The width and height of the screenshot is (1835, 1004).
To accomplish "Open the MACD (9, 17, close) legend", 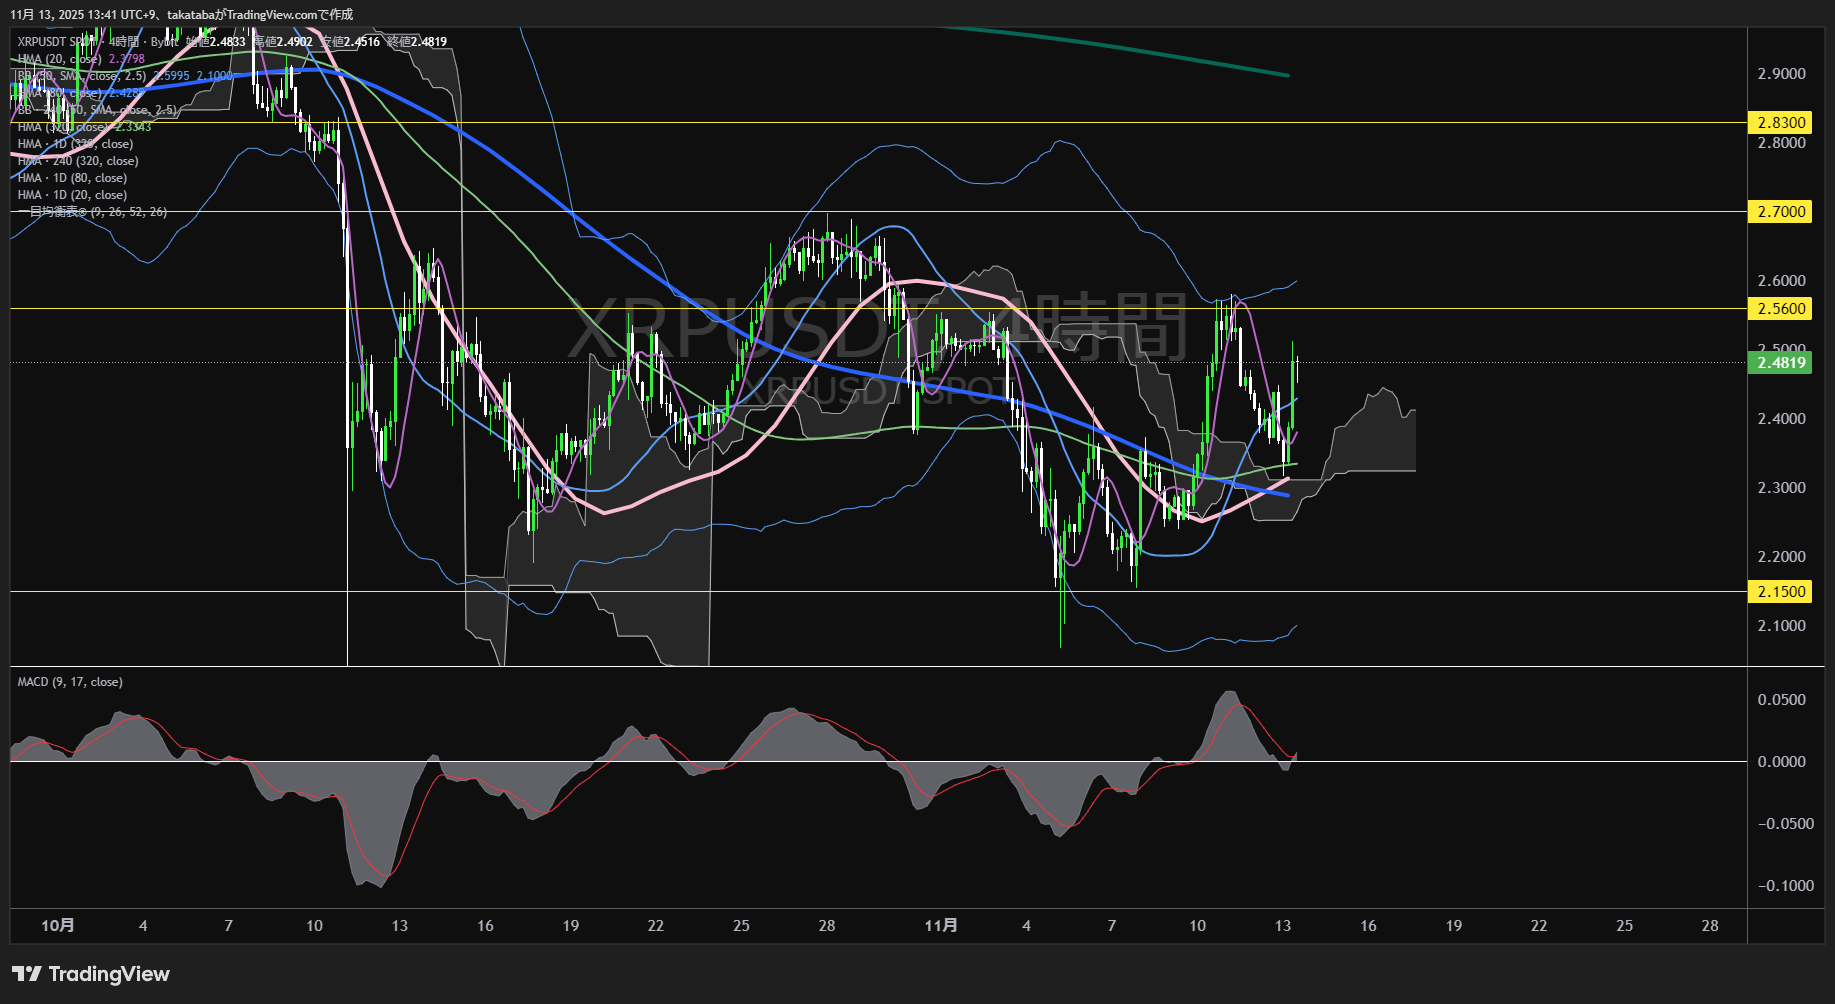I will click(x=70, y=682).
